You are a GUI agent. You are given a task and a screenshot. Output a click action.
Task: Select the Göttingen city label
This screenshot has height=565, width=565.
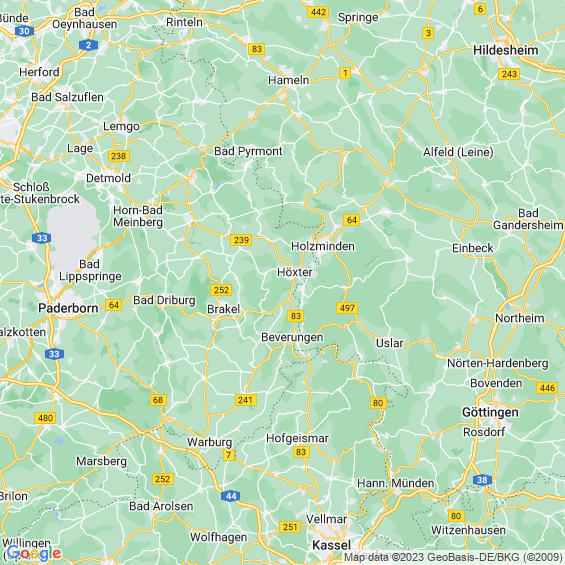(x=490, y=413)
